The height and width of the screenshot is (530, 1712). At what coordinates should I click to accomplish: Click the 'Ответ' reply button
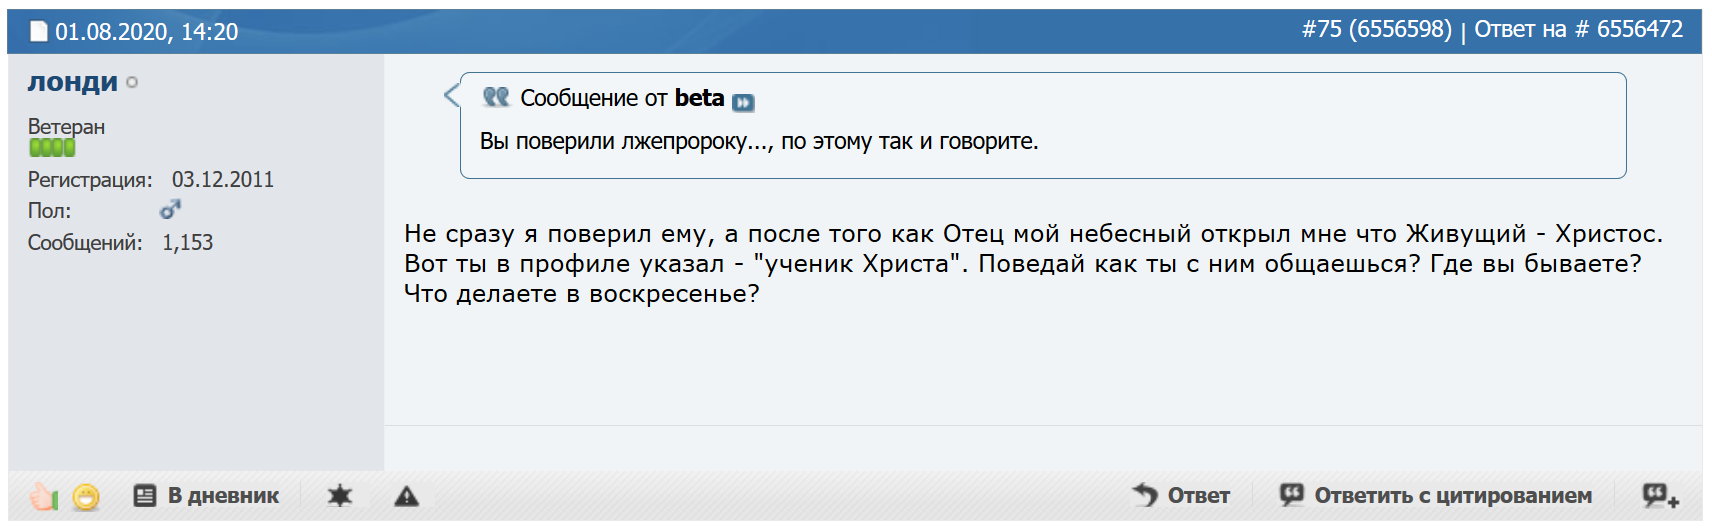click(1181, 495)
